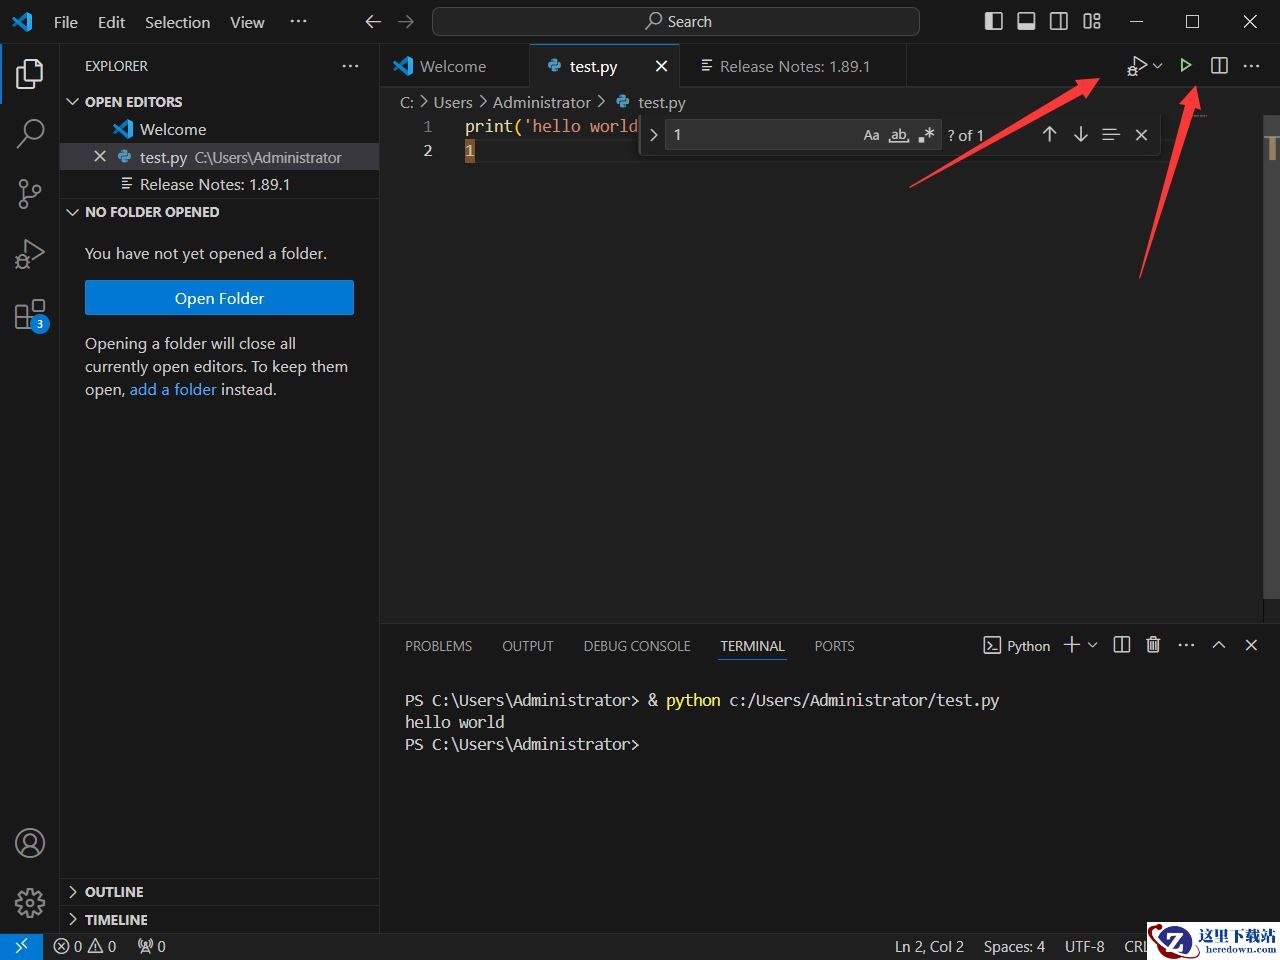The width and height of the screenshot is (1280, 960).
Task: Open Run and Debug view
Action: [x=30, y=254]
